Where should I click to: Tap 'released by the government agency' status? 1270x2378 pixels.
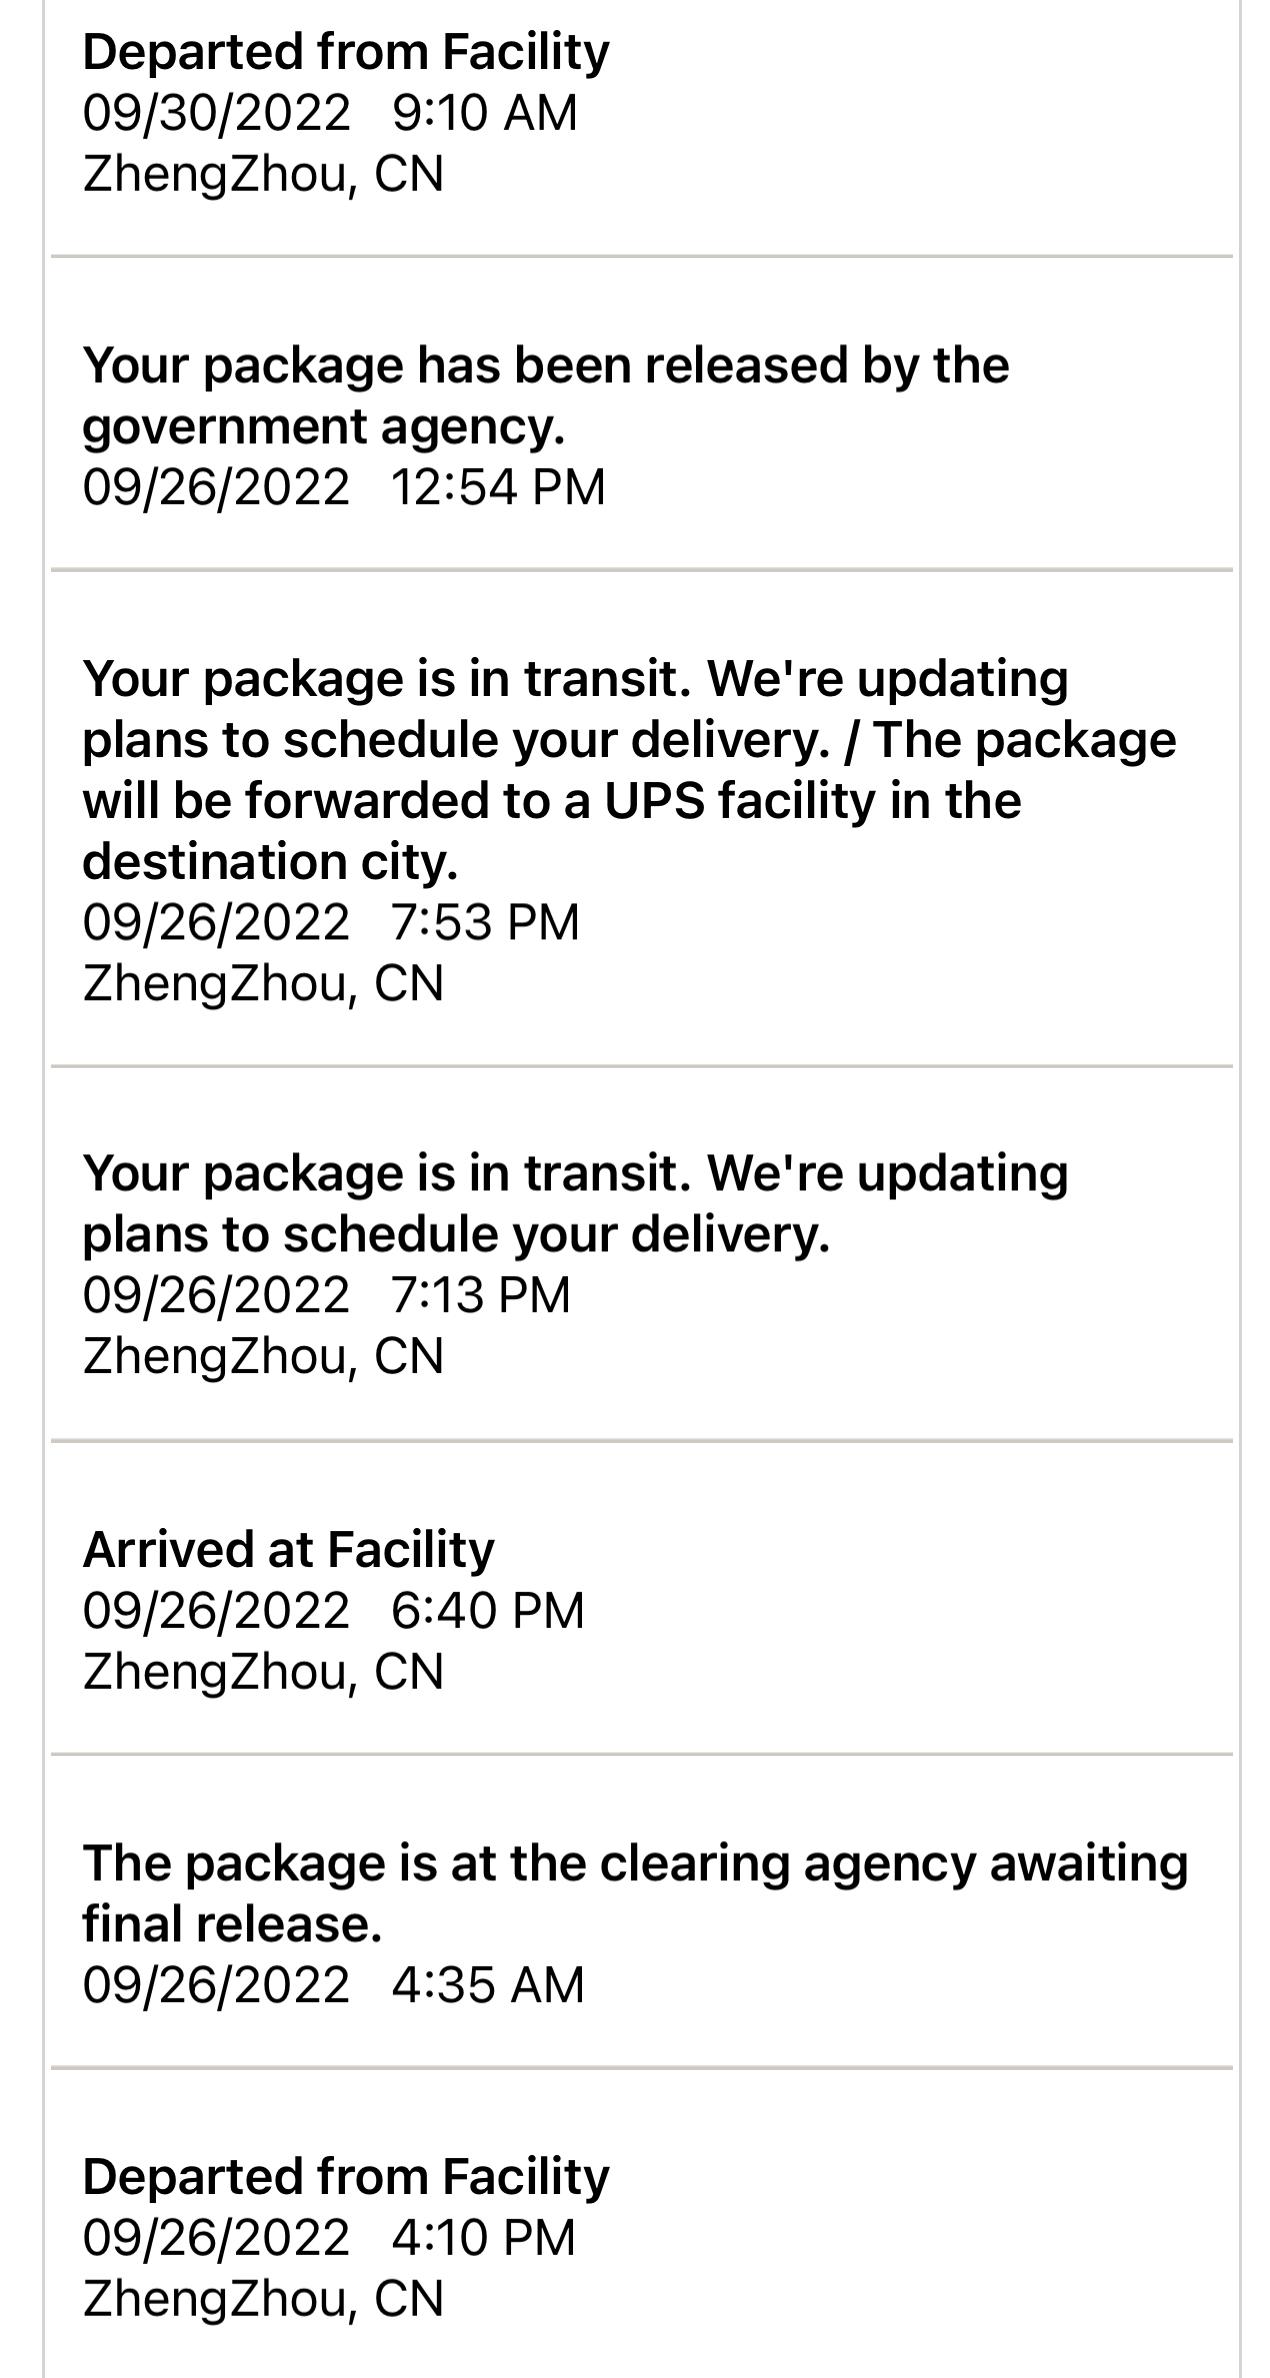[x=545, y=395]
